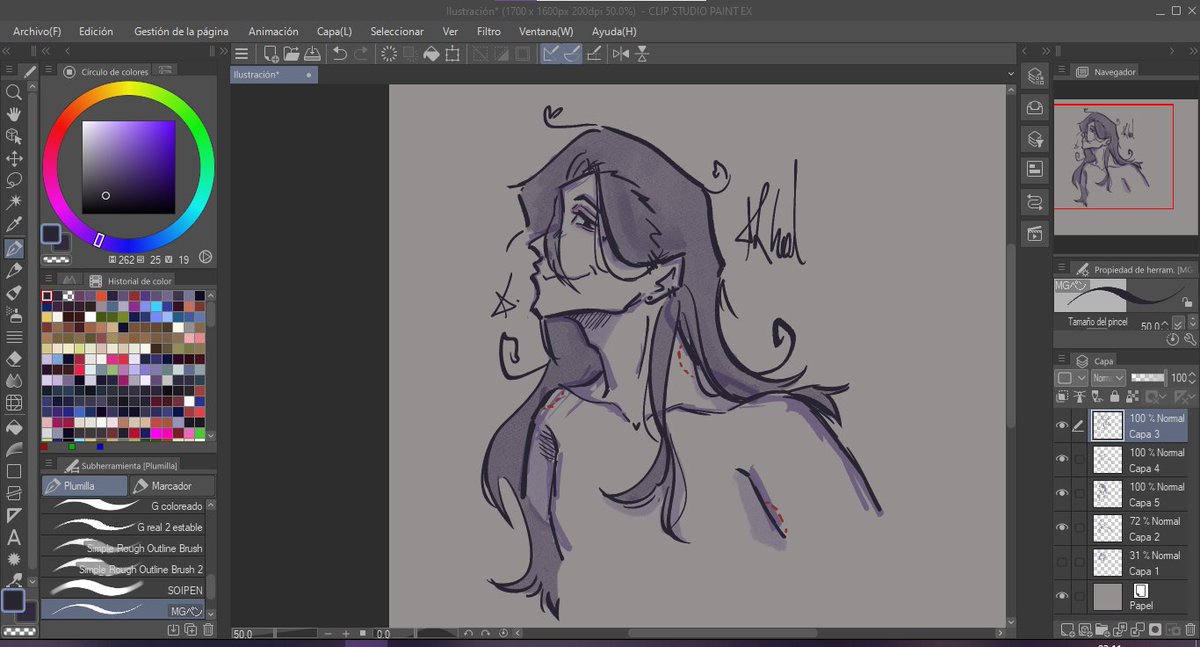Undo the last action
The image size is (1200, 647).
point(341,54)
